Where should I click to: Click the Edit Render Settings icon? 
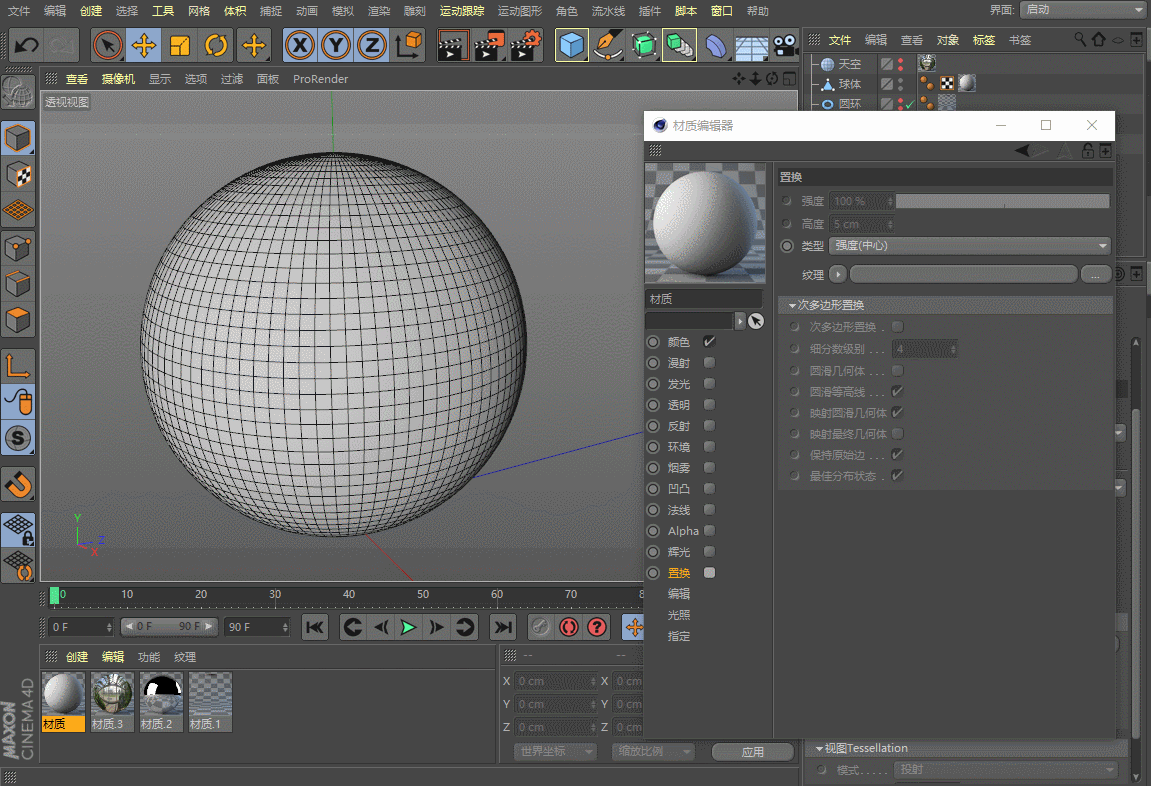[526, 46]
